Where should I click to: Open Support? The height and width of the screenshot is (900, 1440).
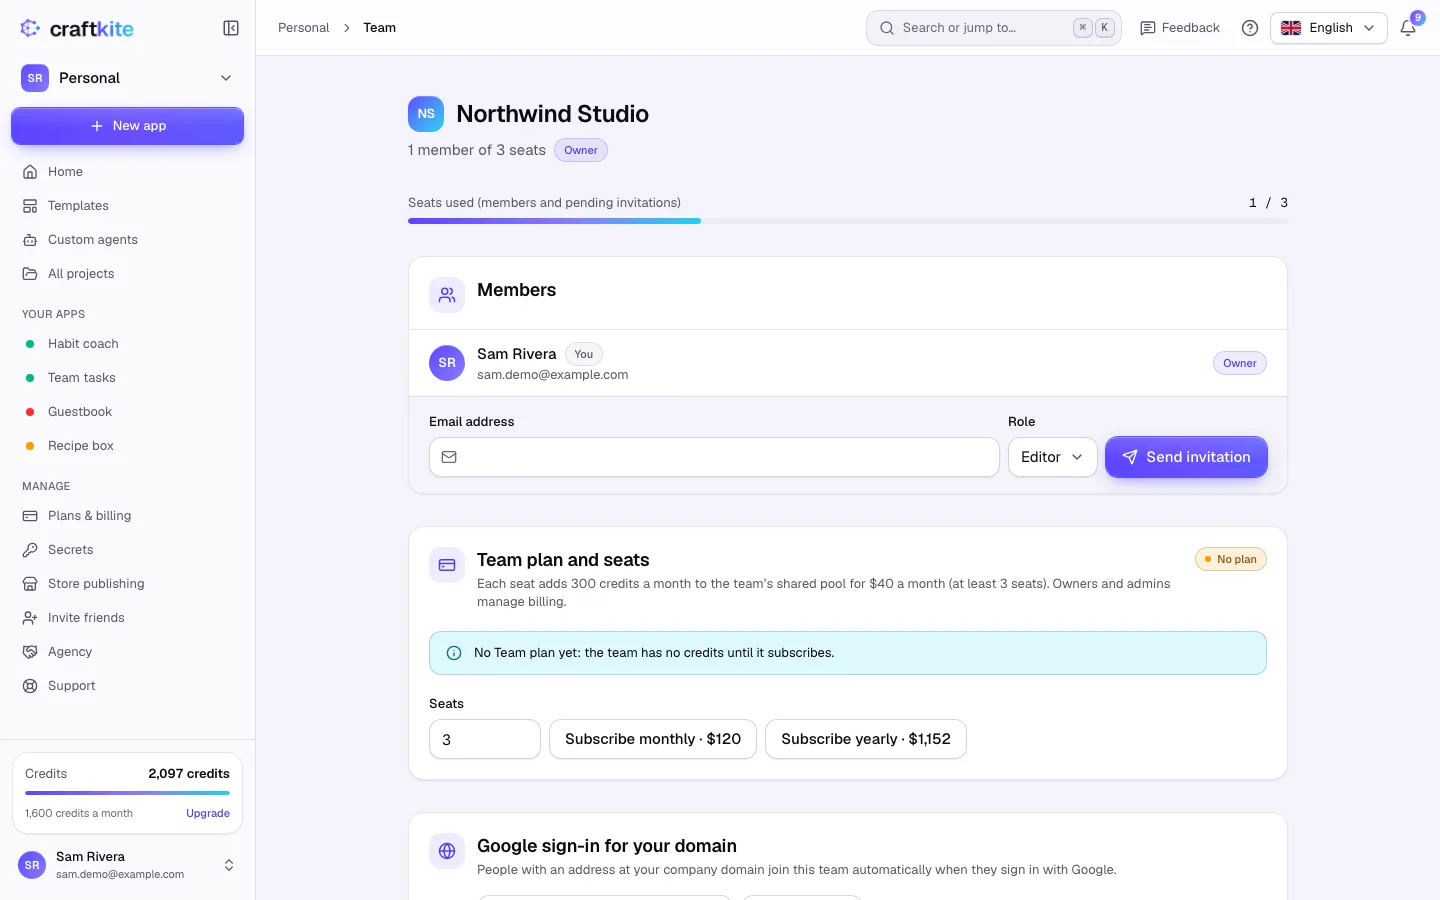tap(127, 686)
